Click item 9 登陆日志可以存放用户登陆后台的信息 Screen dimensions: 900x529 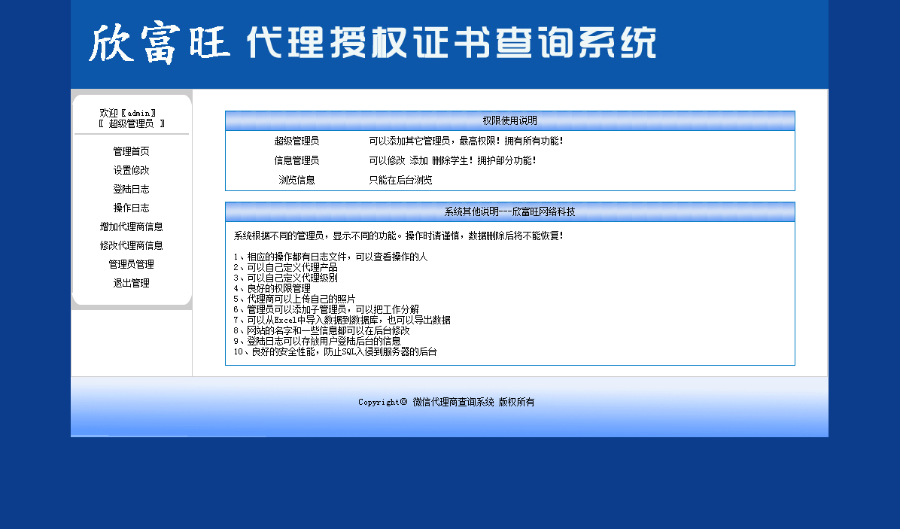click(x=317, y=341)
